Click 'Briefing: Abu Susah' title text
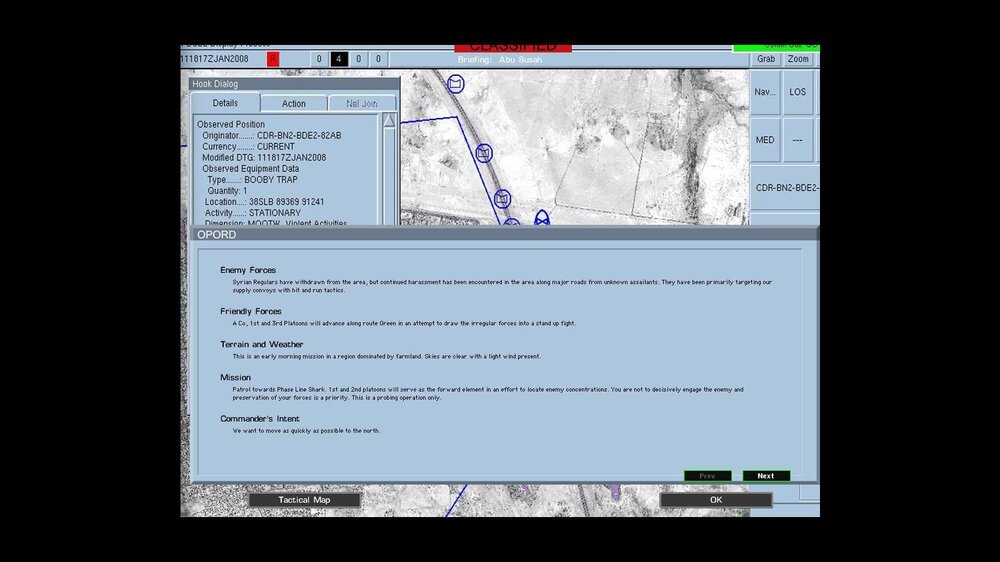 click(x=499, y=60)
